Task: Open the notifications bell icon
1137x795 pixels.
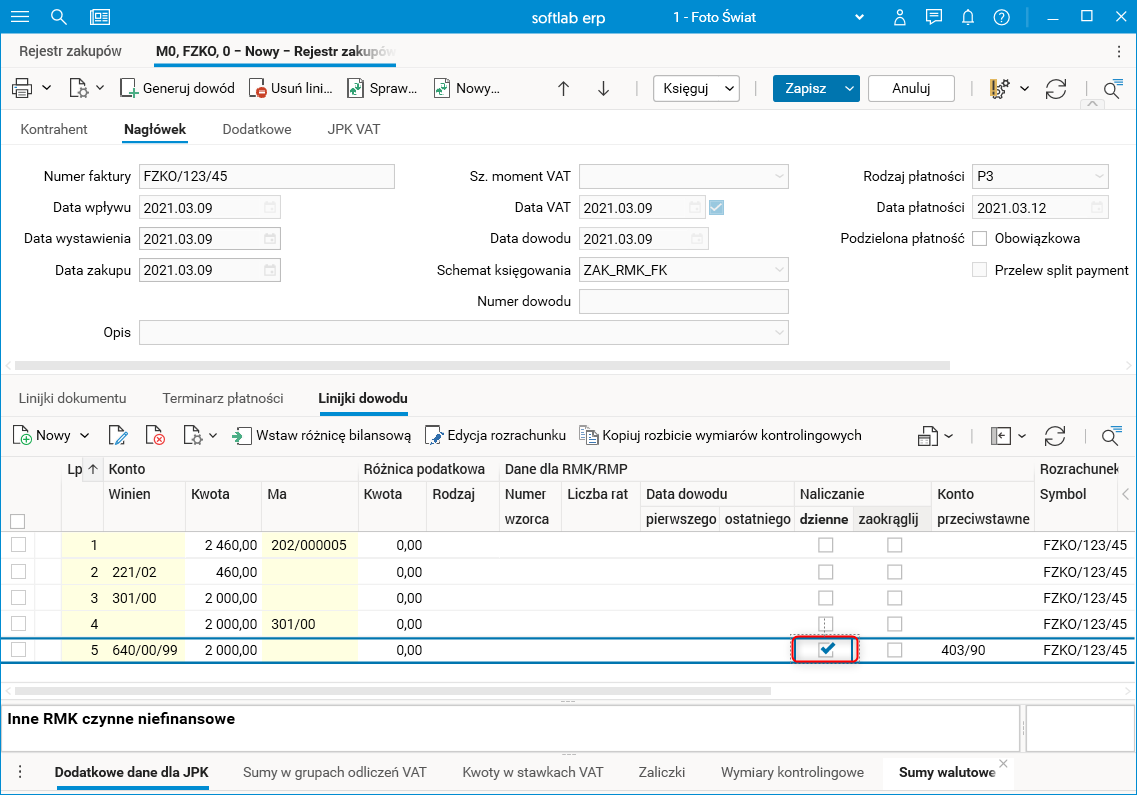Action: (967, 17)
